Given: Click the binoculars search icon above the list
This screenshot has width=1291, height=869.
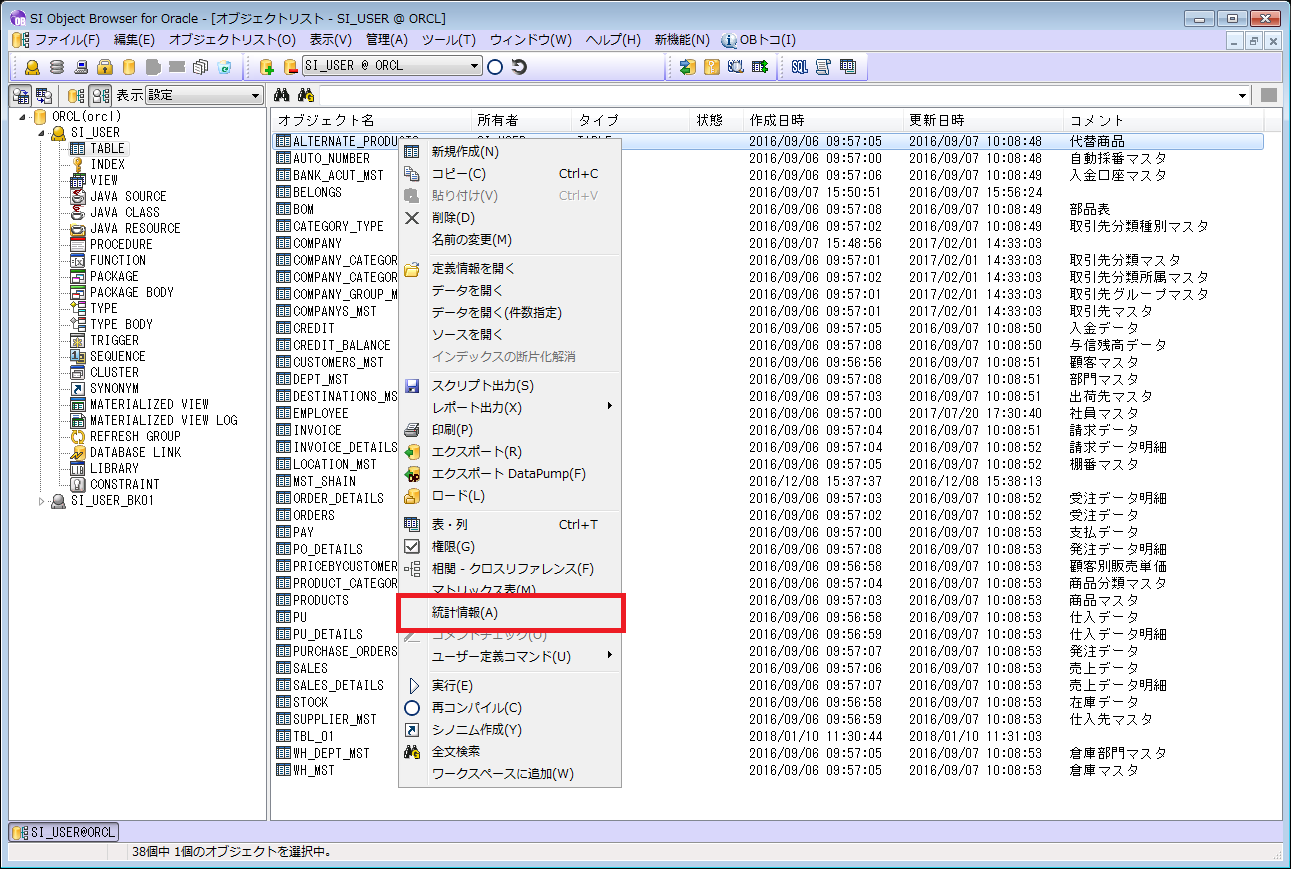Looking at the screenshot, I should click(x=283, y=95).
